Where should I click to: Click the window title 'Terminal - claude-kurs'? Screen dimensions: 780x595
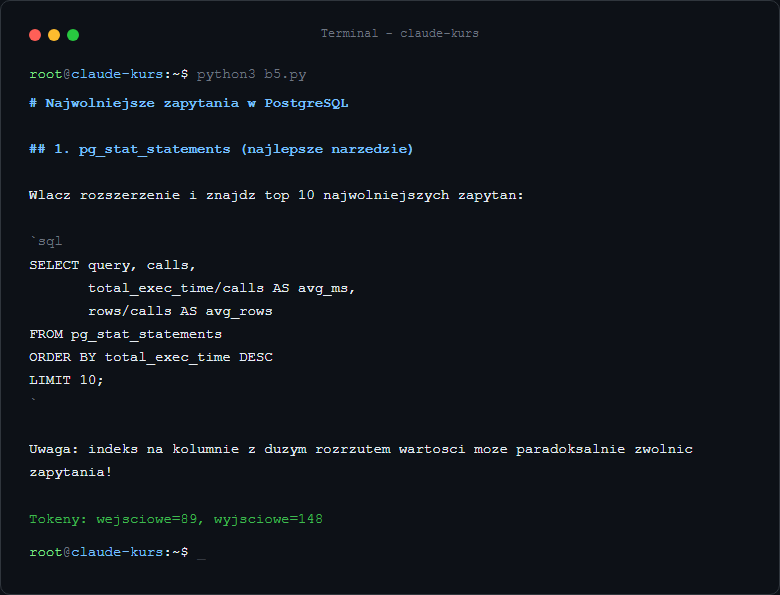[x=399, y=33]
